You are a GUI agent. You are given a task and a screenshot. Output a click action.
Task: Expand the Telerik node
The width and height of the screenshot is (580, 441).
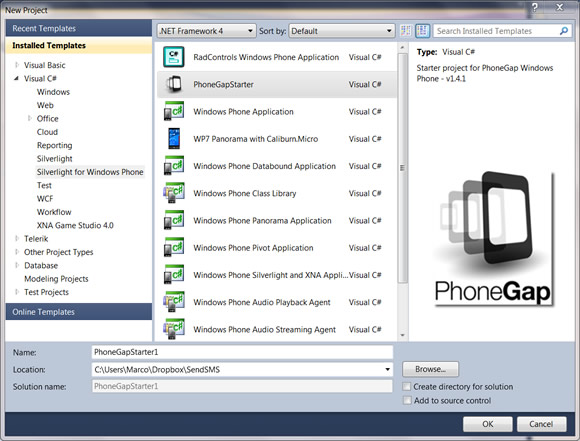tap(17, 239)
